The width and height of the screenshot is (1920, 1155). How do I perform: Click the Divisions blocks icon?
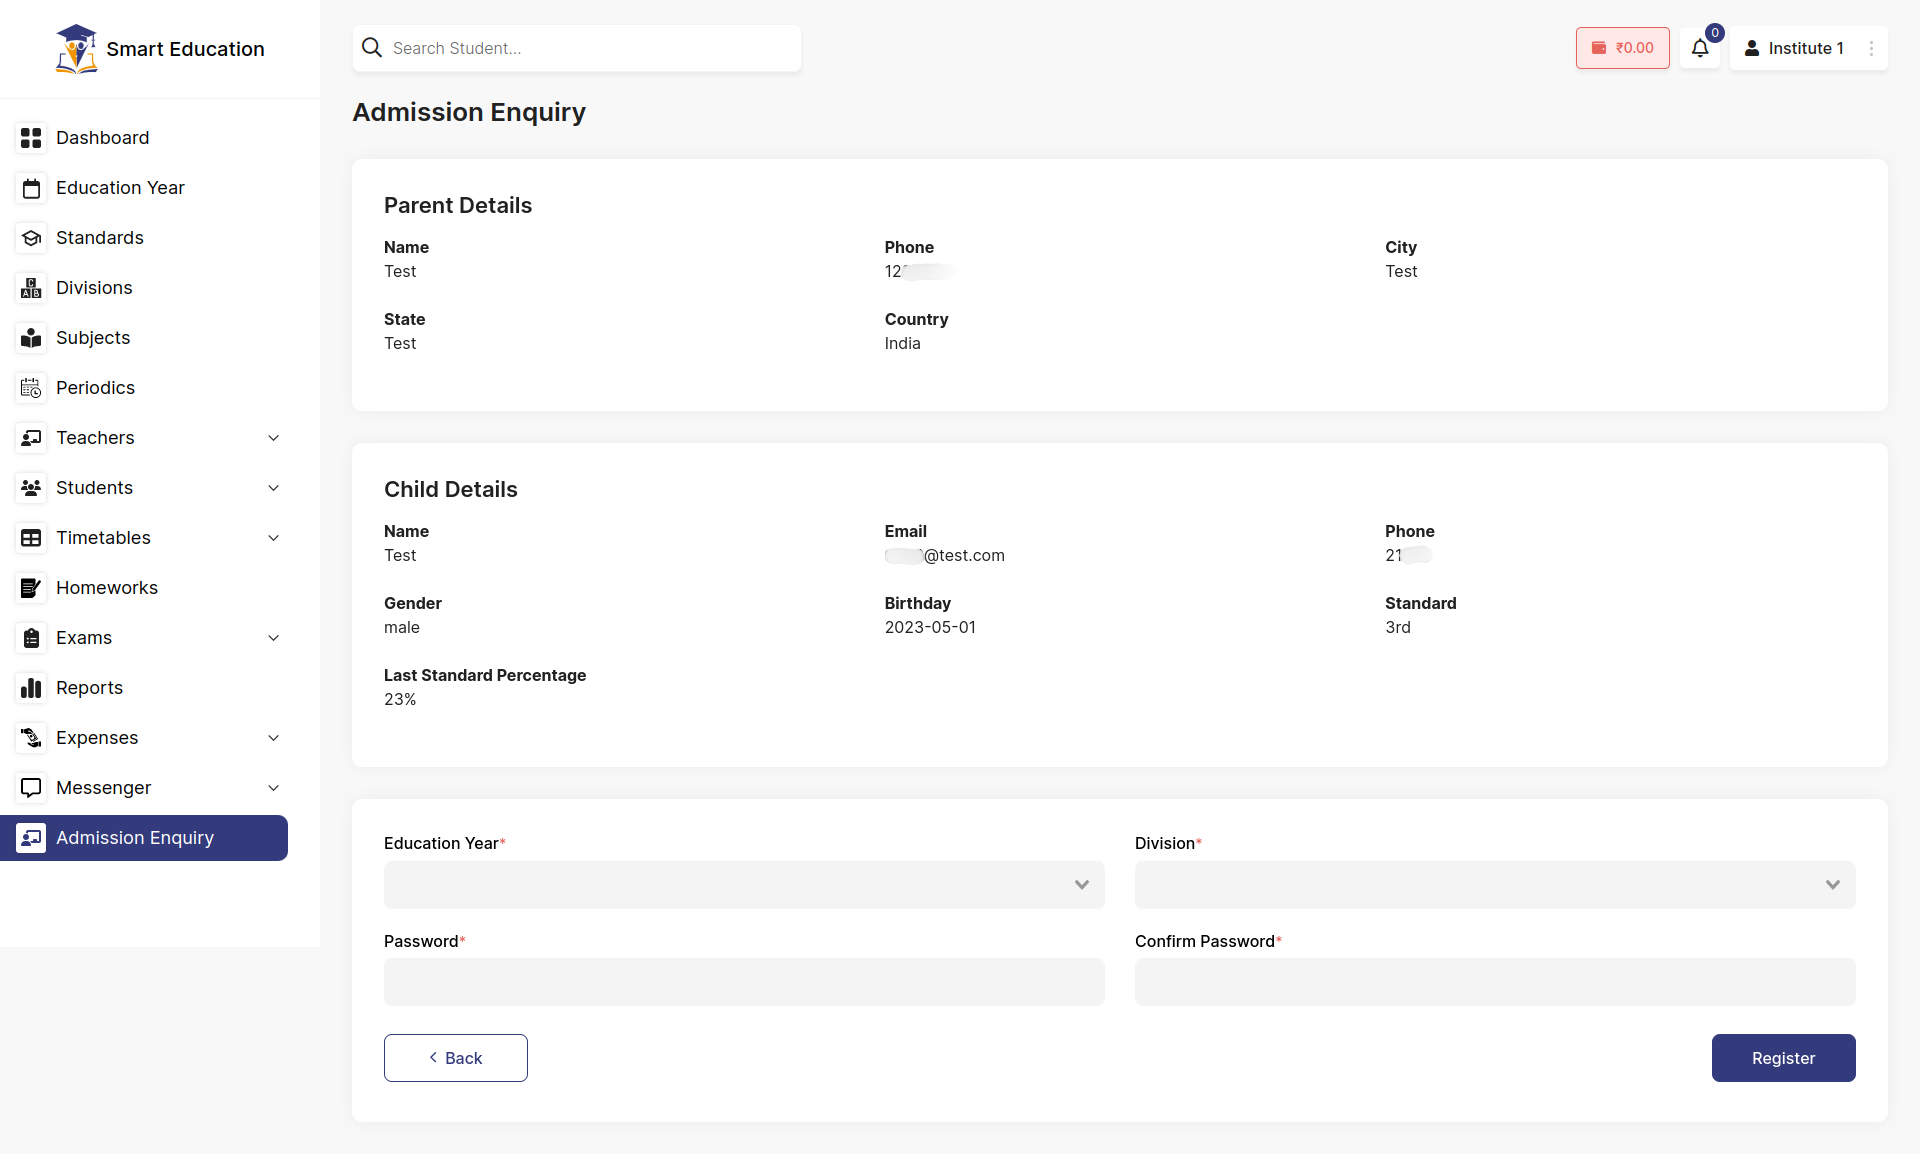tap(31, 288)
